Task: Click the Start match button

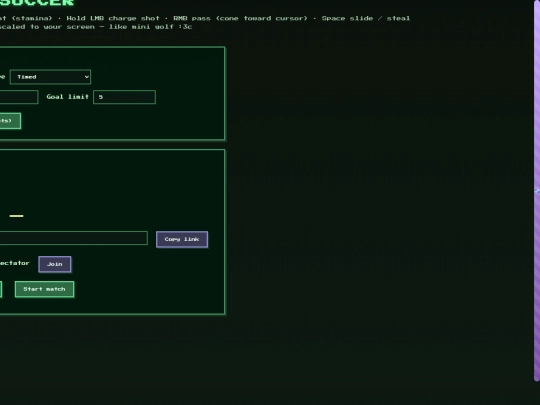Action: coord(44,289)
